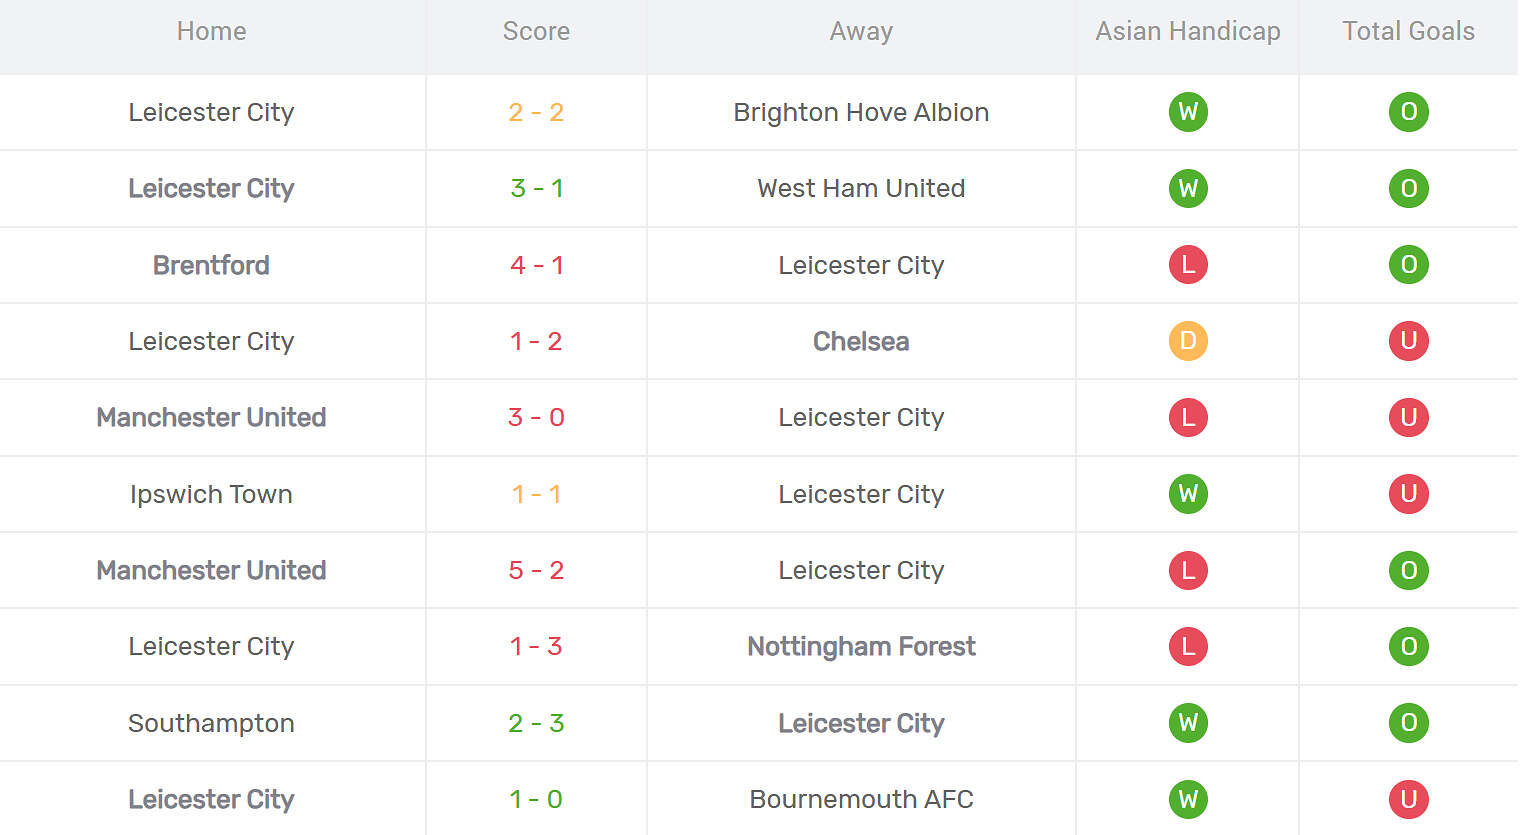Select the Total Goals column header

click(1408, 32)
